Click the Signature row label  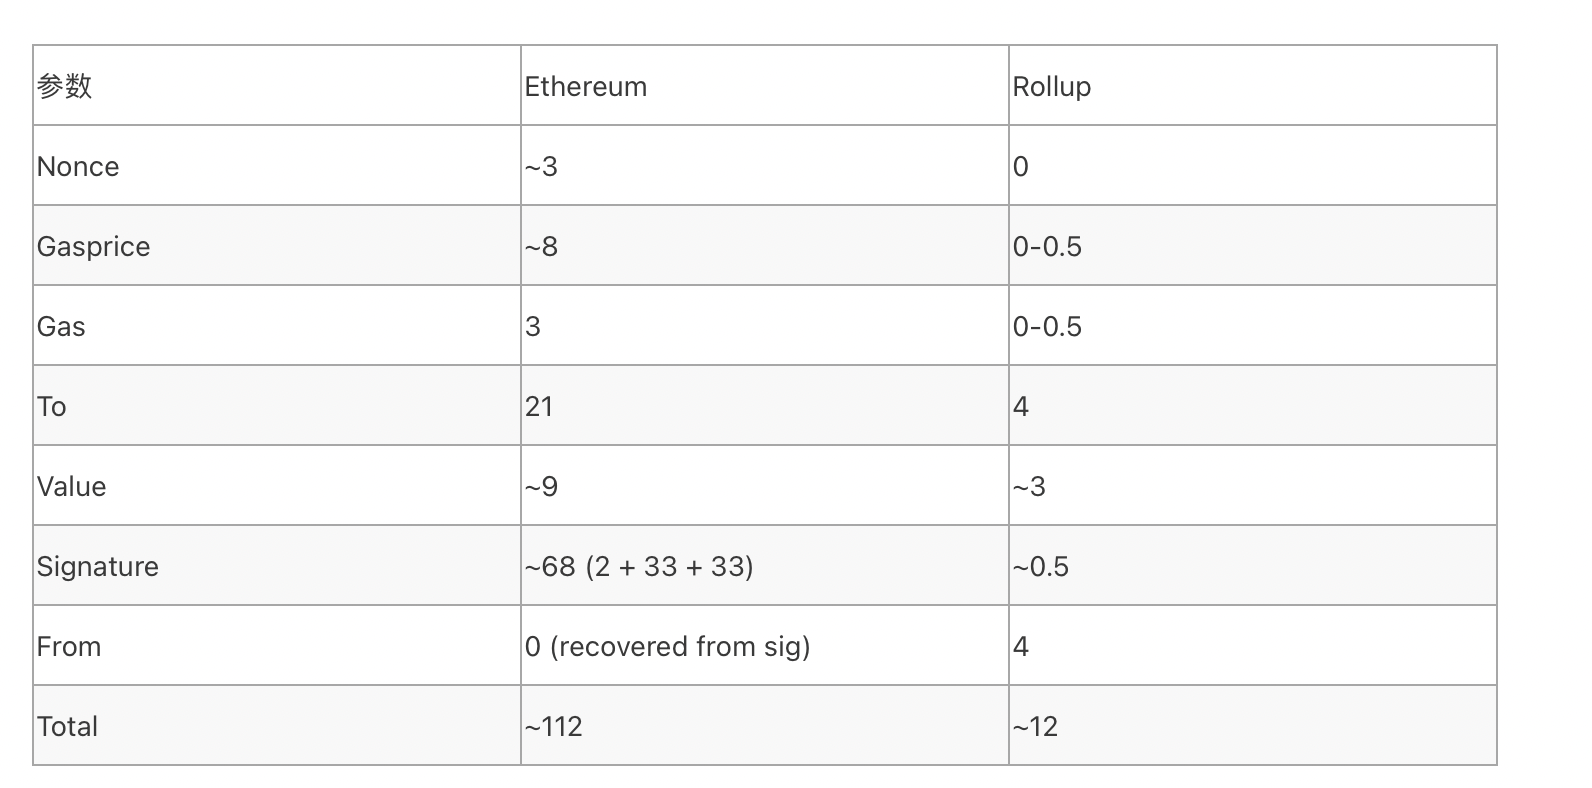98,567
